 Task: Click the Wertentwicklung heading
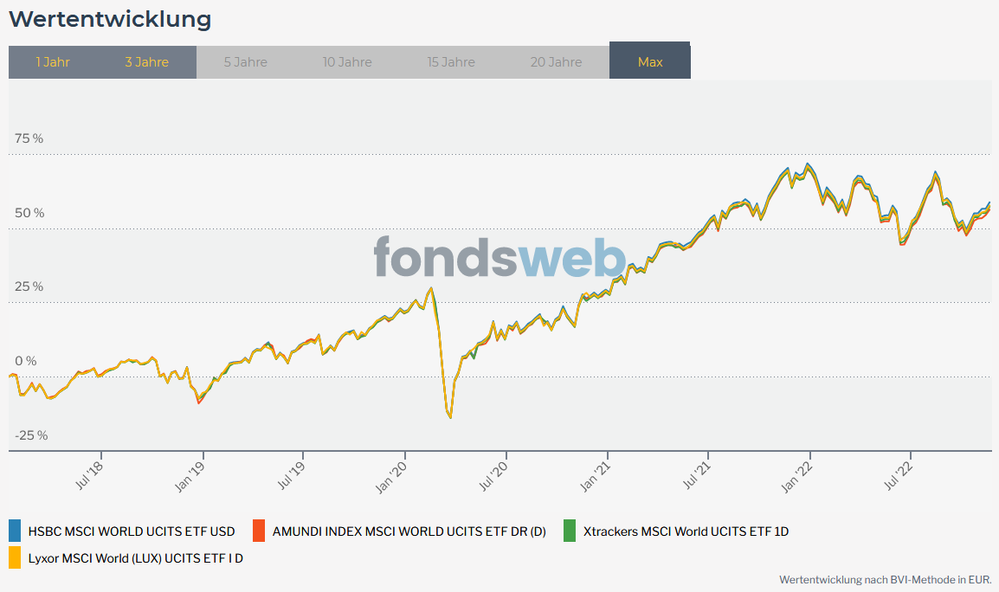(110, 19)
